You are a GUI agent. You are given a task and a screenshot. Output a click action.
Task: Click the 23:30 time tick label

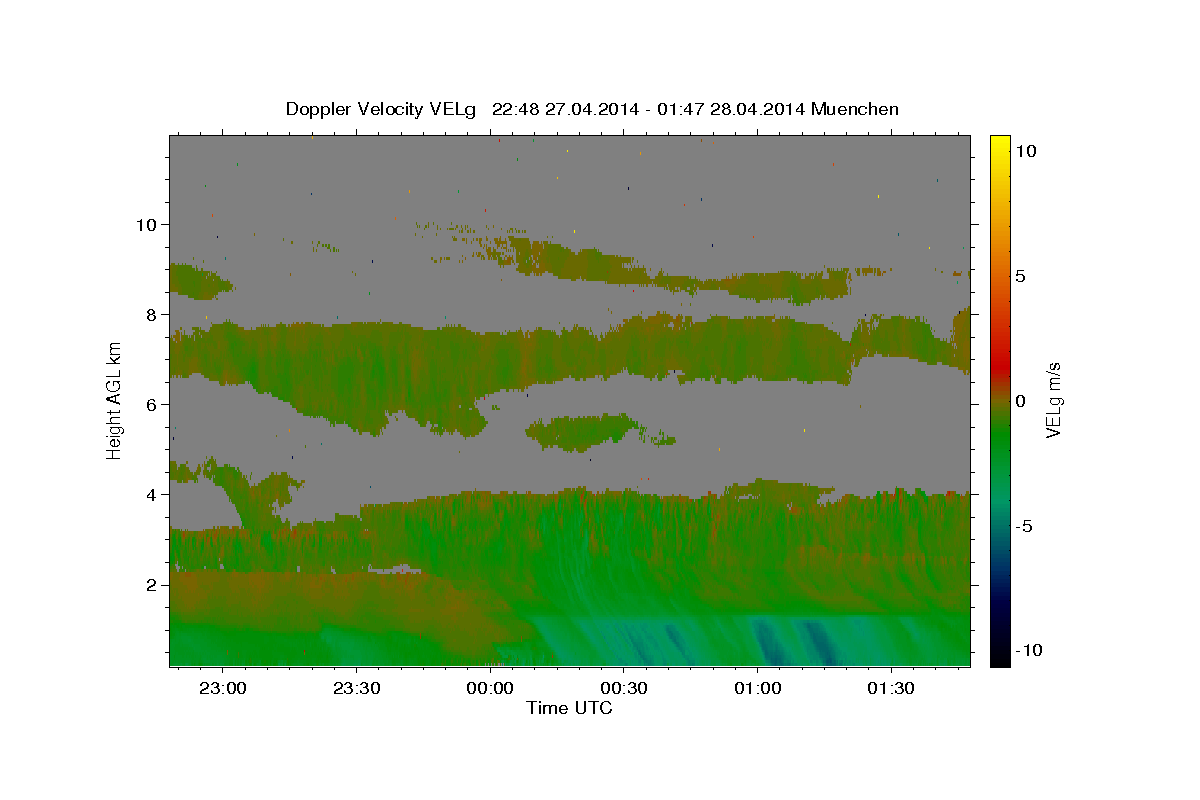point(356,688)
